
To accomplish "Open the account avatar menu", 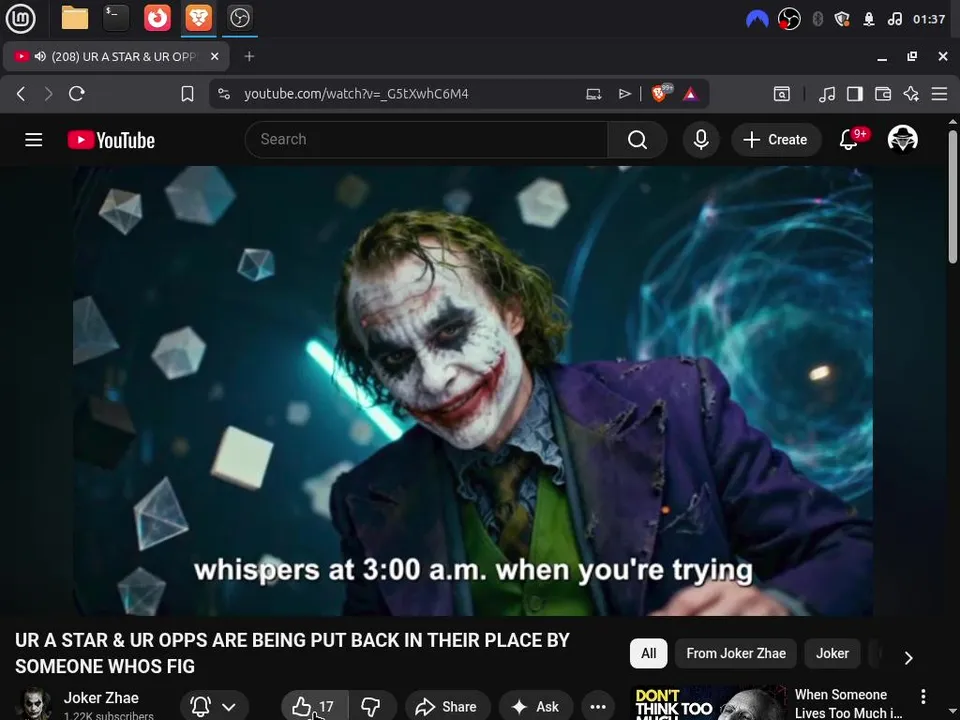I will [x=902, y=140].
